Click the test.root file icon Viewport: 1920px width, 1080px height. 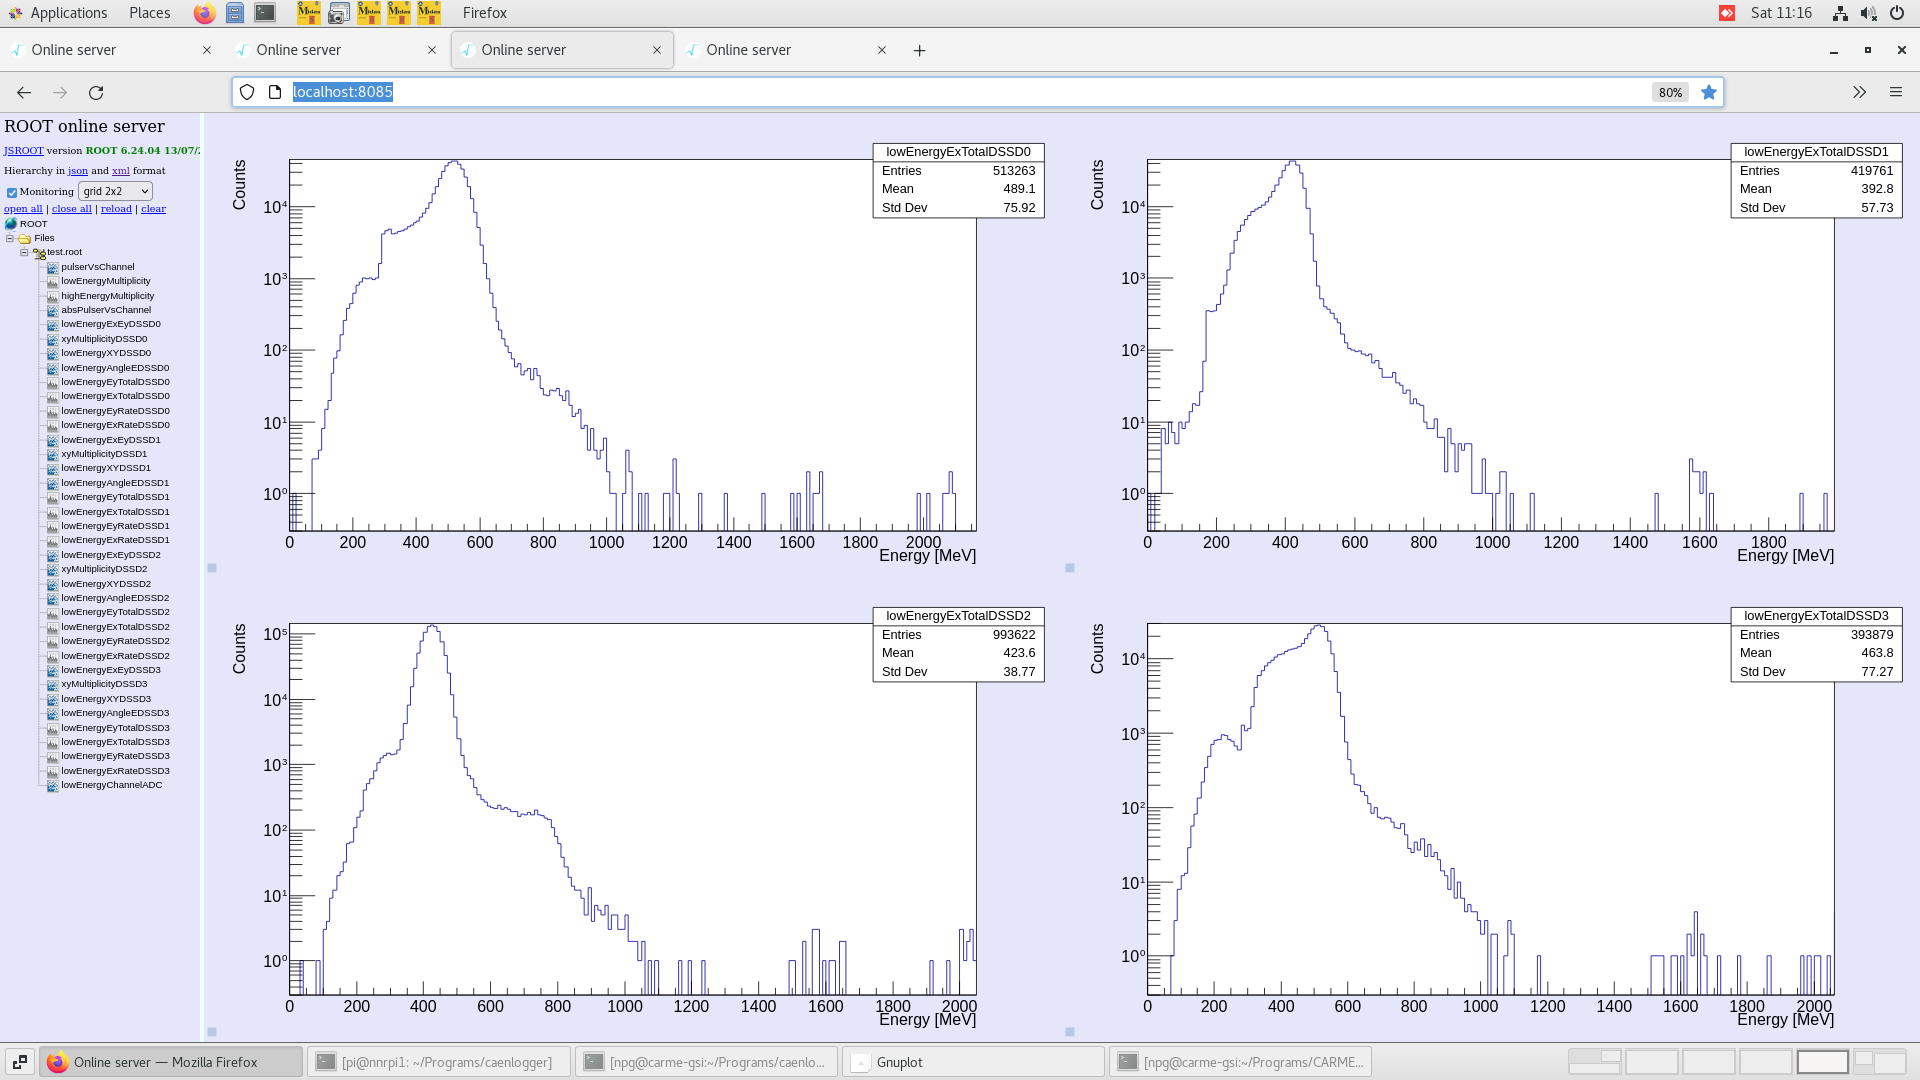(39, 253)
